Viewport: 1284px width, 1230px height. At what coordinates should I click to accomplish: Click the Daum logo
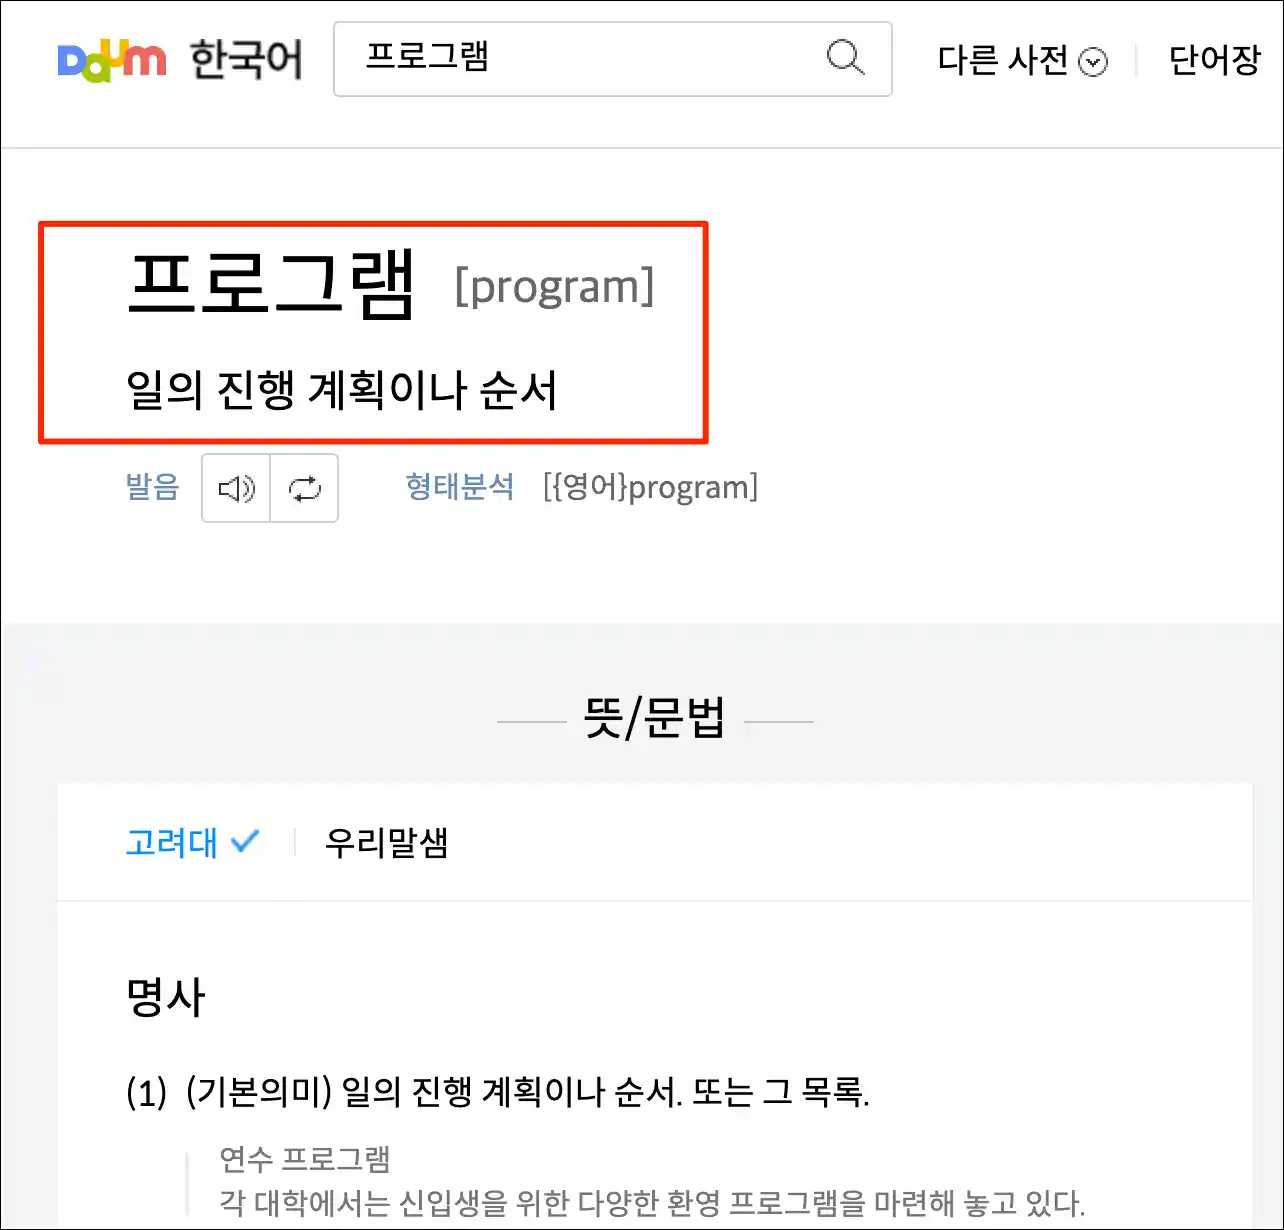point(112,61)
